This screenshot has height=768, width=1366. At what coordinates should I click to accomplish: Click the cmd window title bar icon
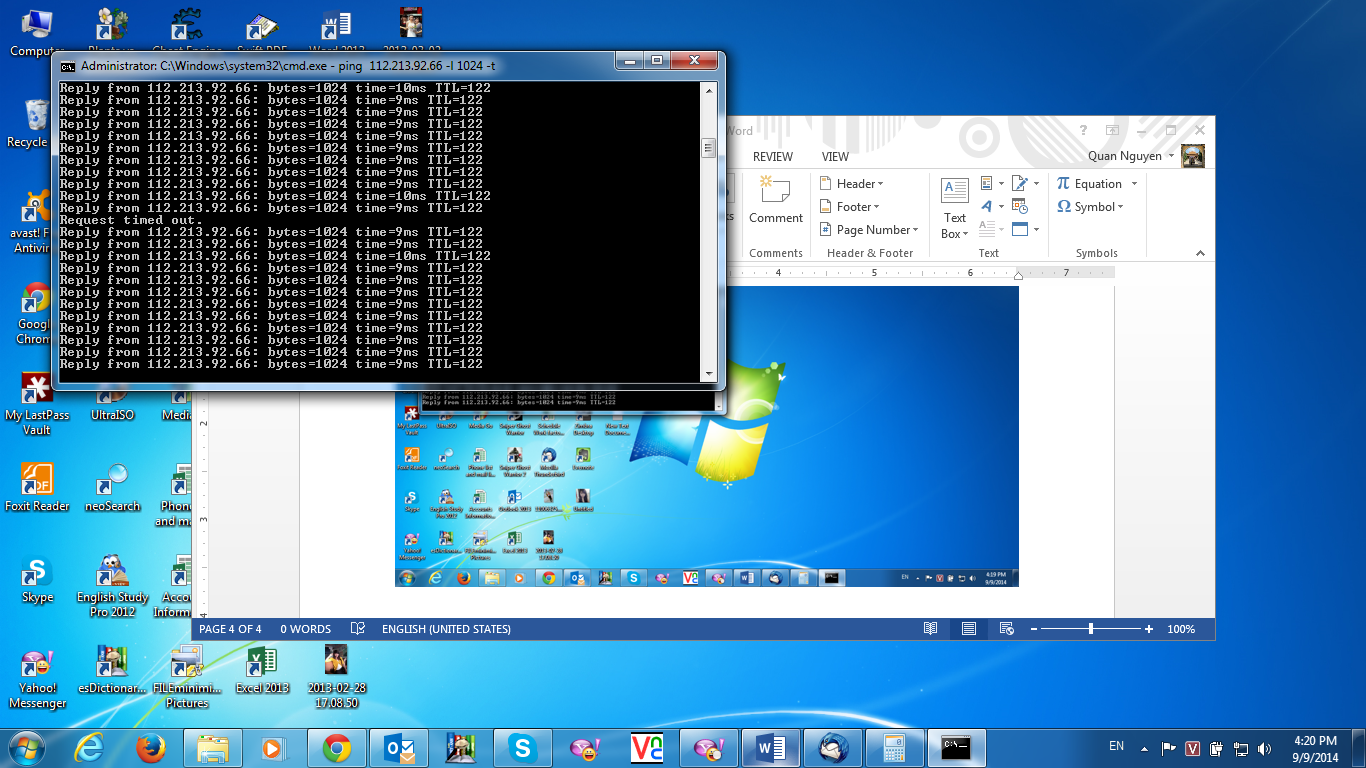point(67,66)
